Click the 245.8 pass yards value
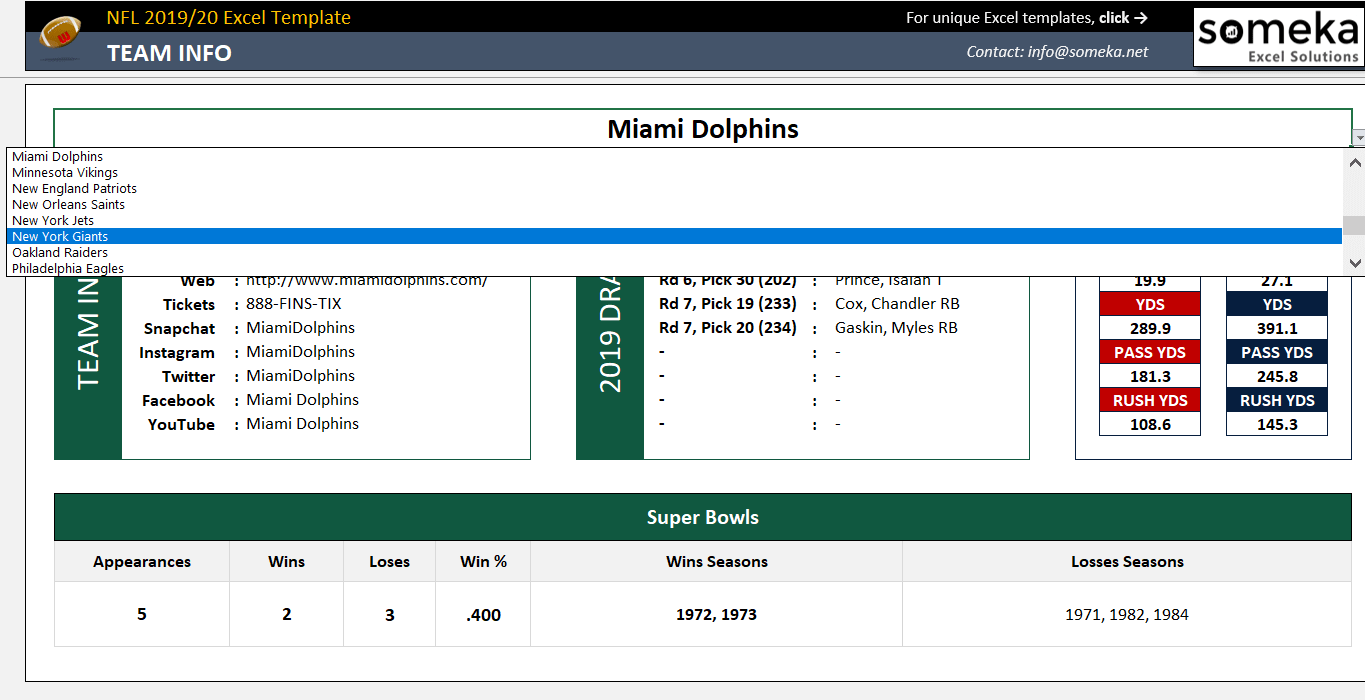The image size is (1365, 700). (1277, 377)
